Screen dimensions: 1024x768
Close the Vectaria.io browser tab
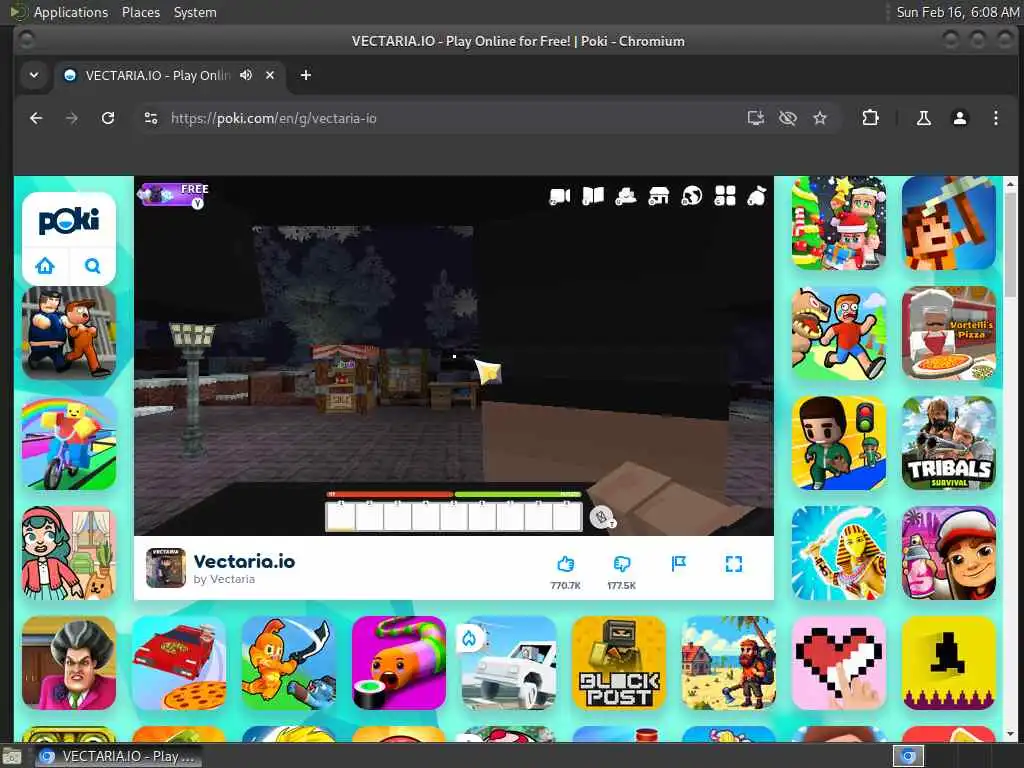tap(270, 75)
